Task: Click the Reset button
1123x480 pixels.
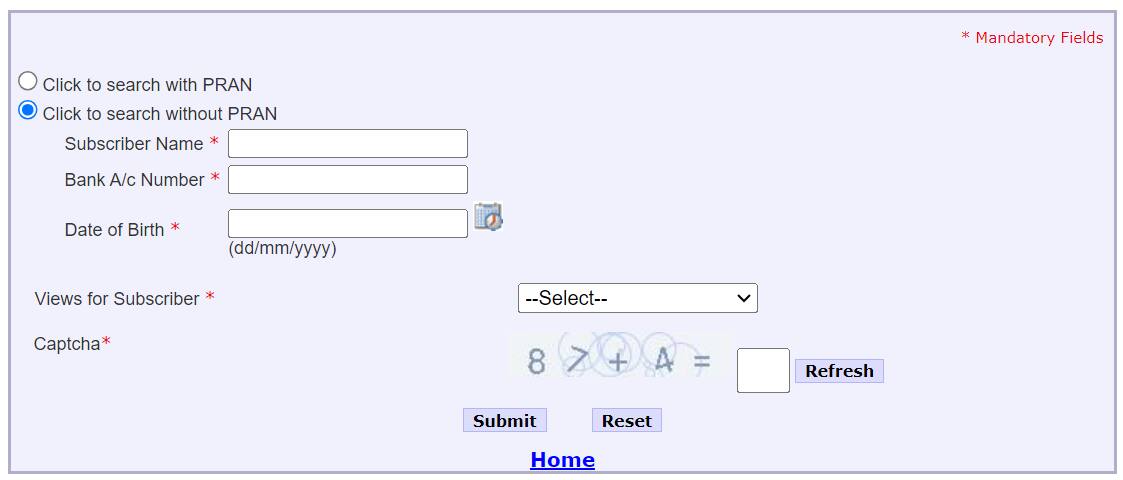Action: click(626, 421)
